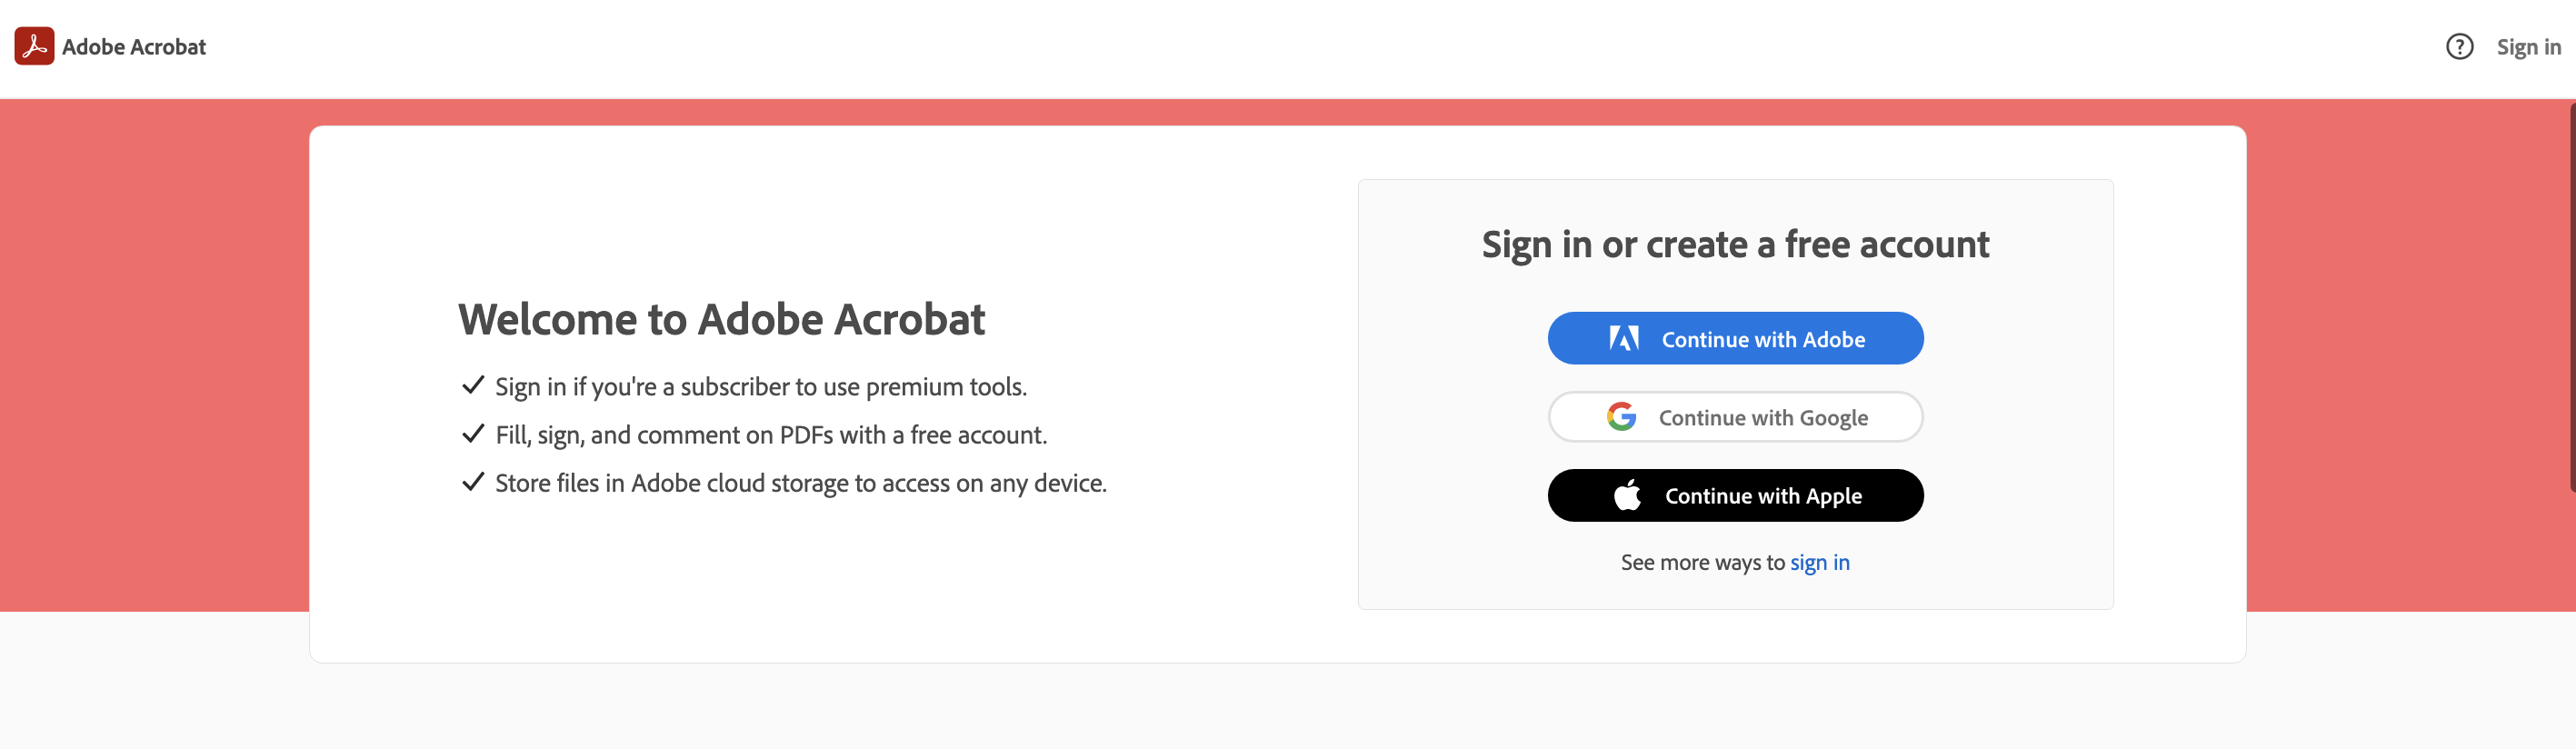Click the Sign in link in the top header
The height and width of the screenshot is (749, 2576).
click(2528, 47)
